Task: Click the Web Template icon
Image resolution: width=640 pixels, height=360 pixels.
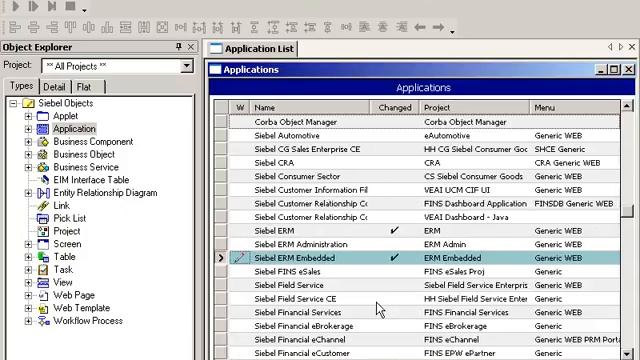Action: [43, 309]
